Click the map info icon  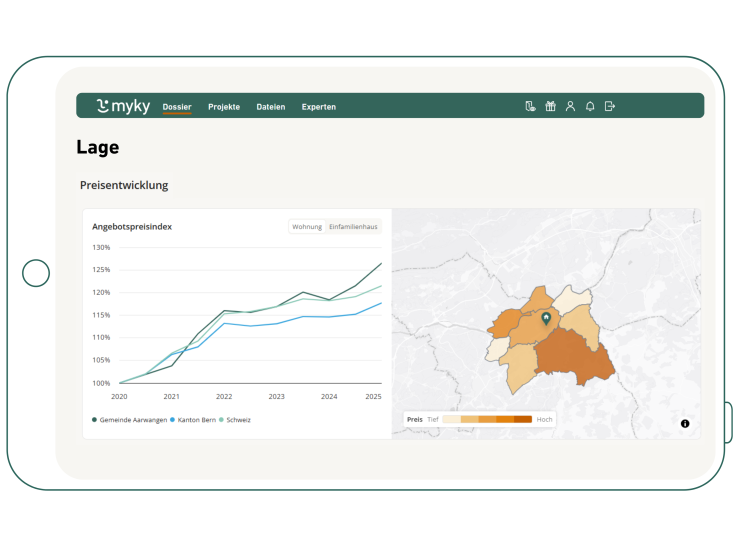[x=685, y=424]
